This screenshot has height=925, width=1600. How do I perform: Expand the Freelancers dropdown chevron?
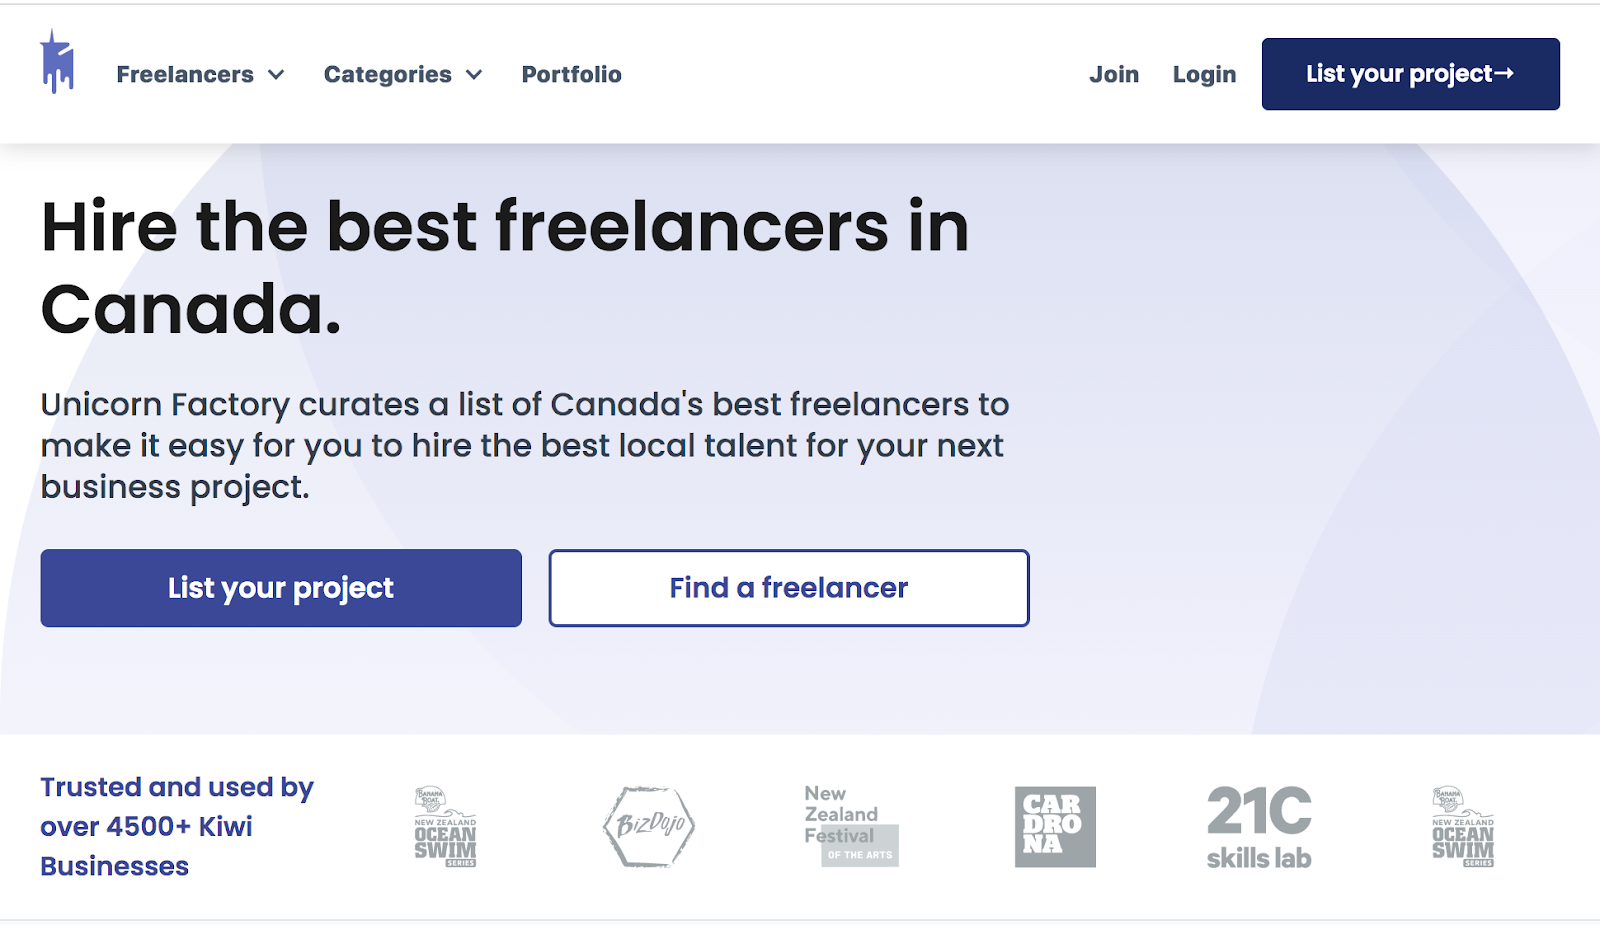277,75
